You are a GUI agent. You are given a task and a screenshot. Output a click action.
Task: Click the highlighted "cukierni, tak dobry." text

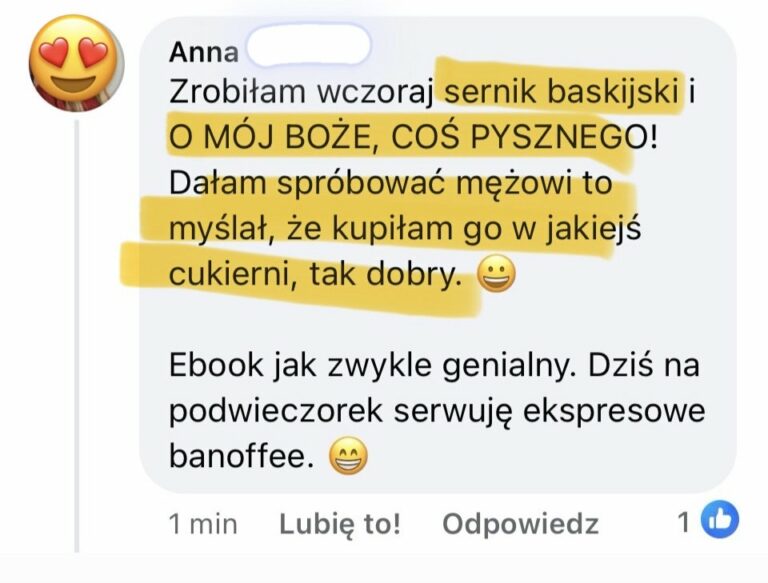point(315,274)
